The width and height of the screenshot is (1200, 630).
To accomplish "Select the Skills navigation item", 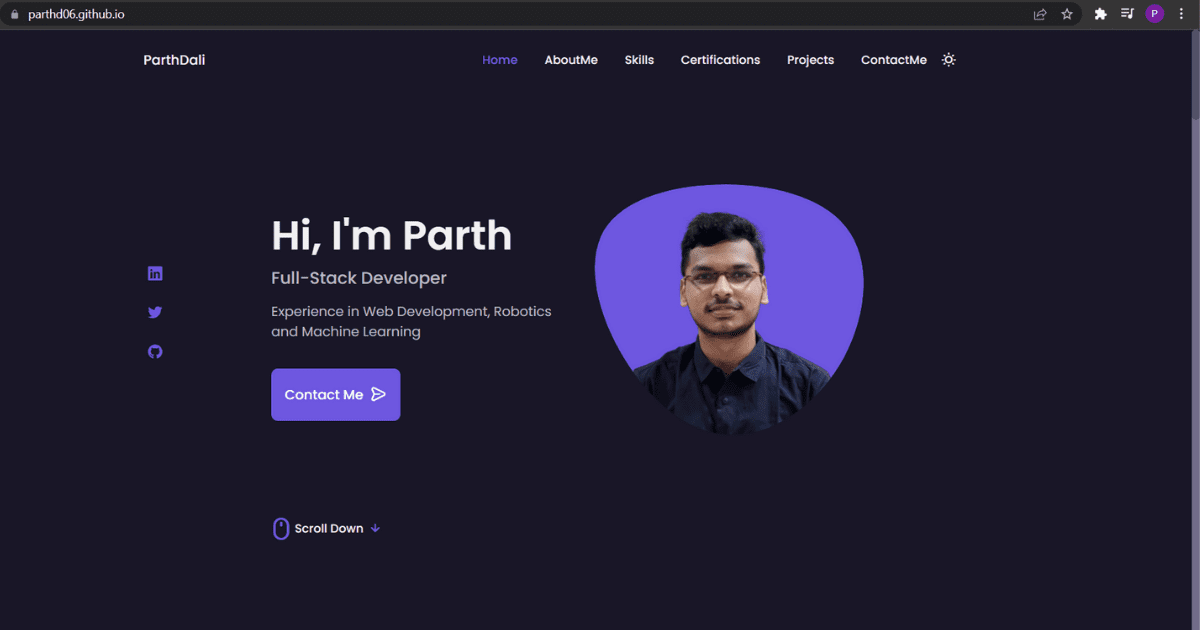I will (x=639, y=60).
